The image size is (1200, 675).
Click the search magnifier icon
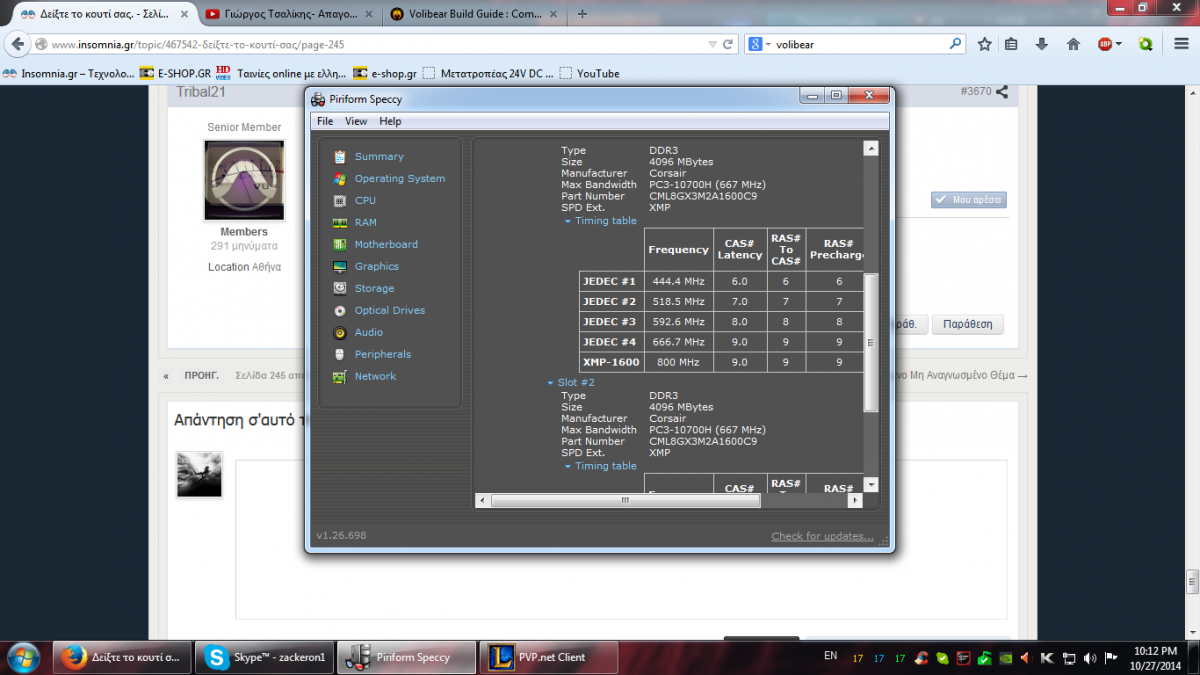pyautogui.click(x=955, y=44)
